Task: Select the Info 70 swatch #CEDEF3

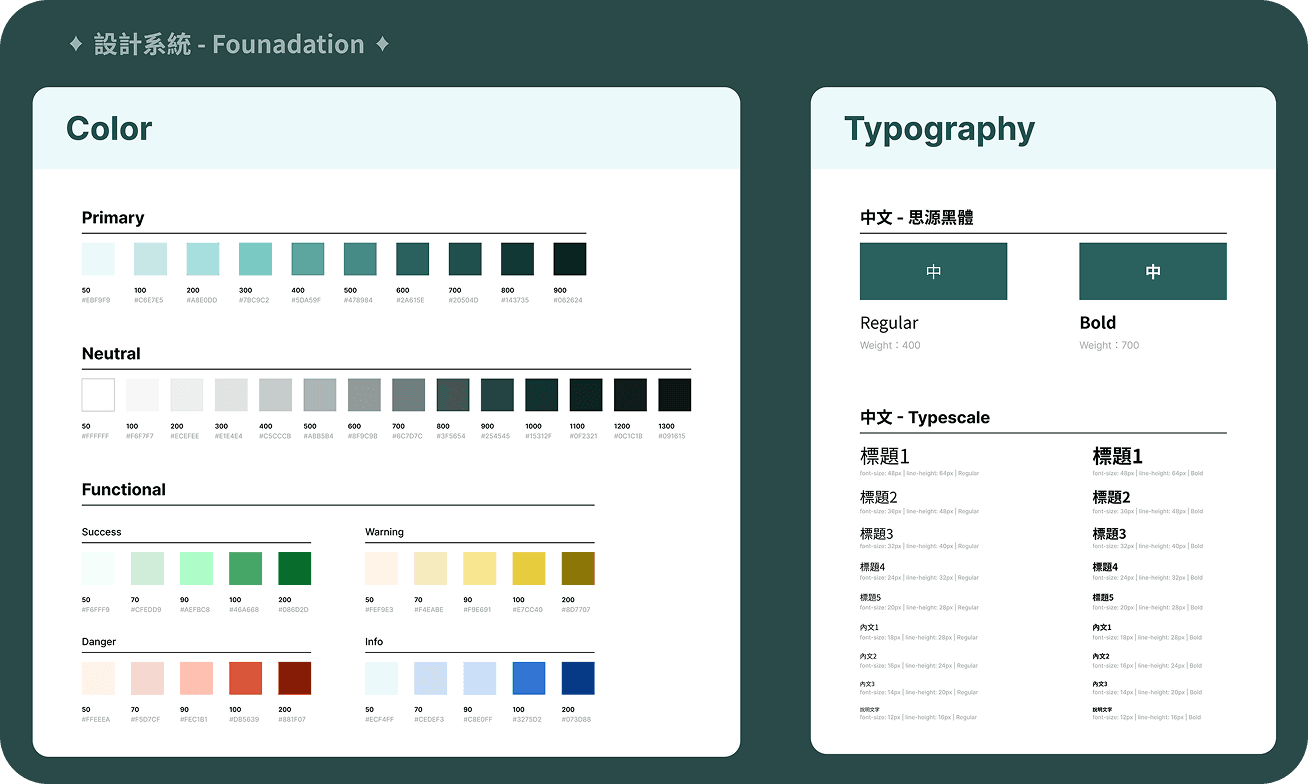Action: tap(430, 678)
